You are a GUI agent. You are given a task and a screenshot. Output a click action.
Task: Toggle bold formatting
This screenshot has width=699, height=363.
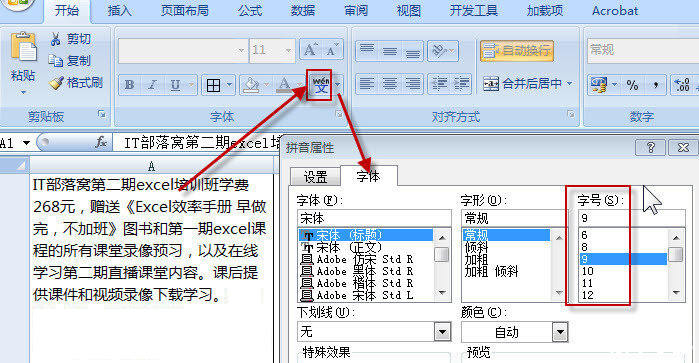point(130,85)
